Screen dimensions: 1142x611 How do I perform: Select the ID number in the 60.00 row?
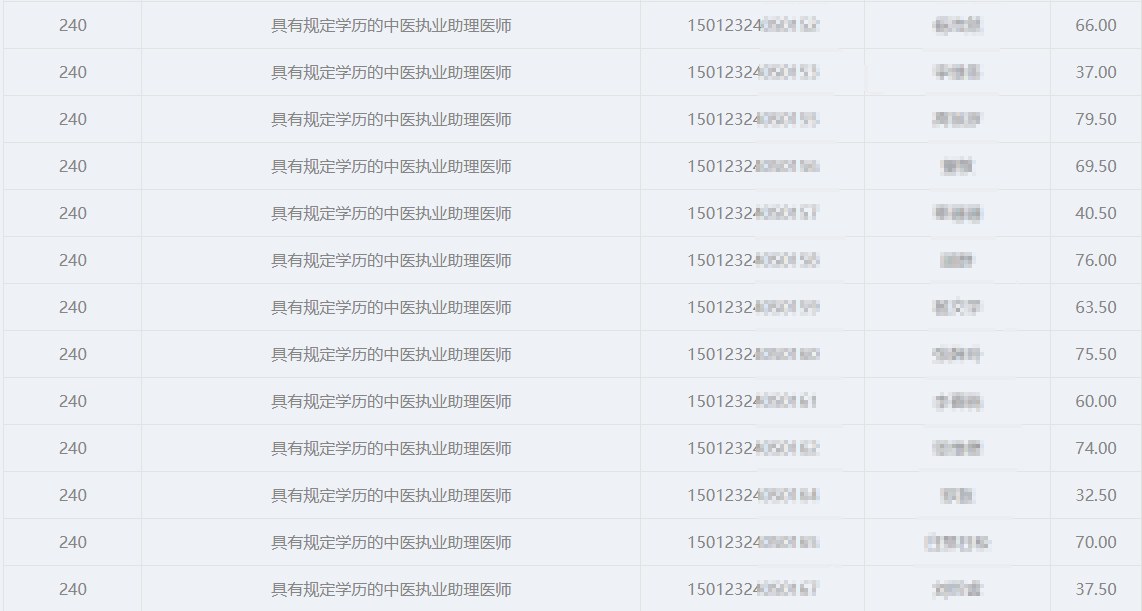click(x=752, y=401)
